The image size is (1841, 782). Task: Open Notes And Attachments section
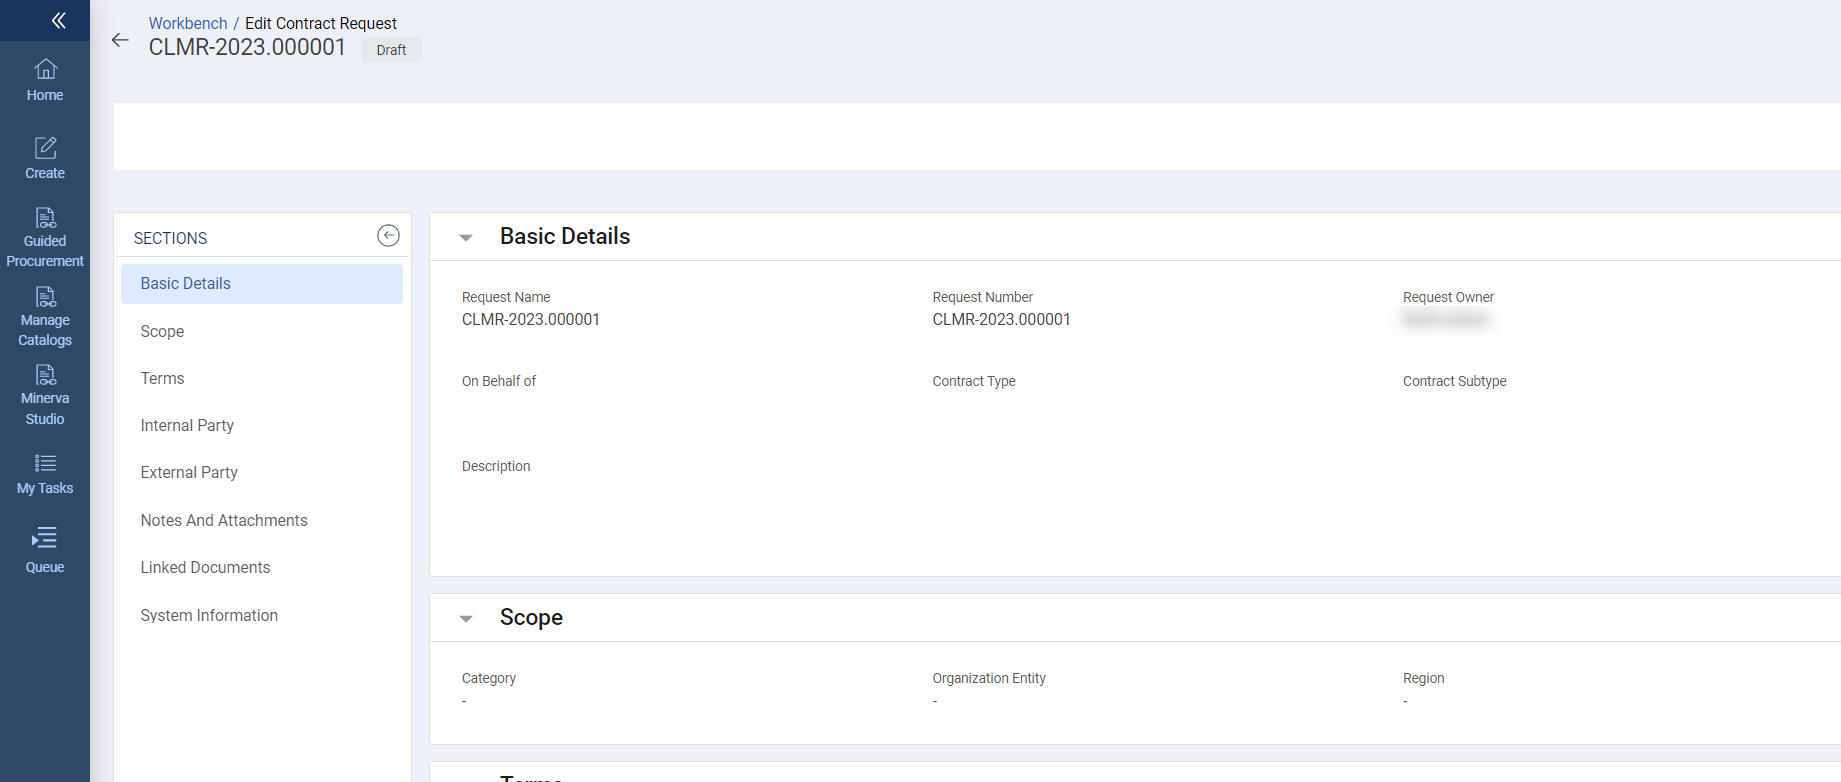point(224,521)
